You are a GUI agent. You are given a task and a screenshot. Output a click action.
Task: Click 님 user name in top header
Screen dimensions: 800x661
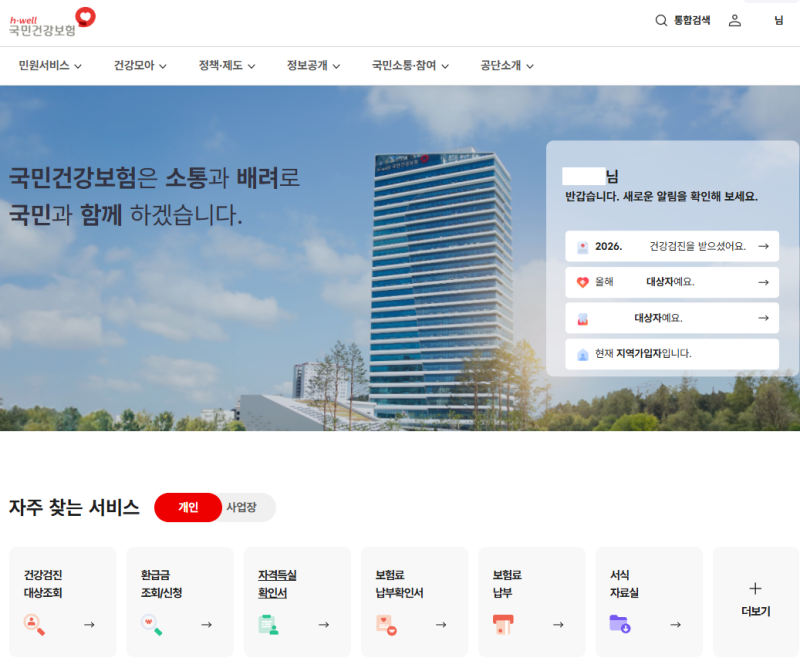tap(779, 20)
